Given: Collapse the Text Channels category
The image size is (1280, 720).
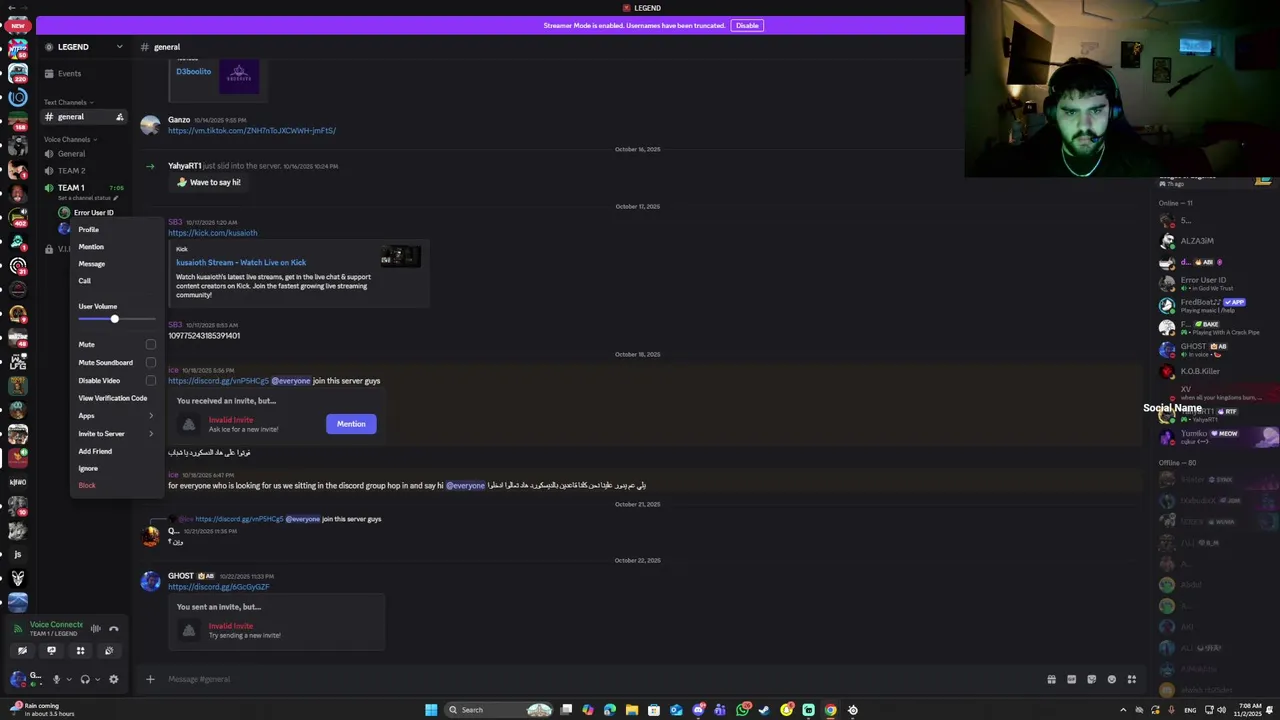Looking at the screenshot, I should click(x=68, y=102).
